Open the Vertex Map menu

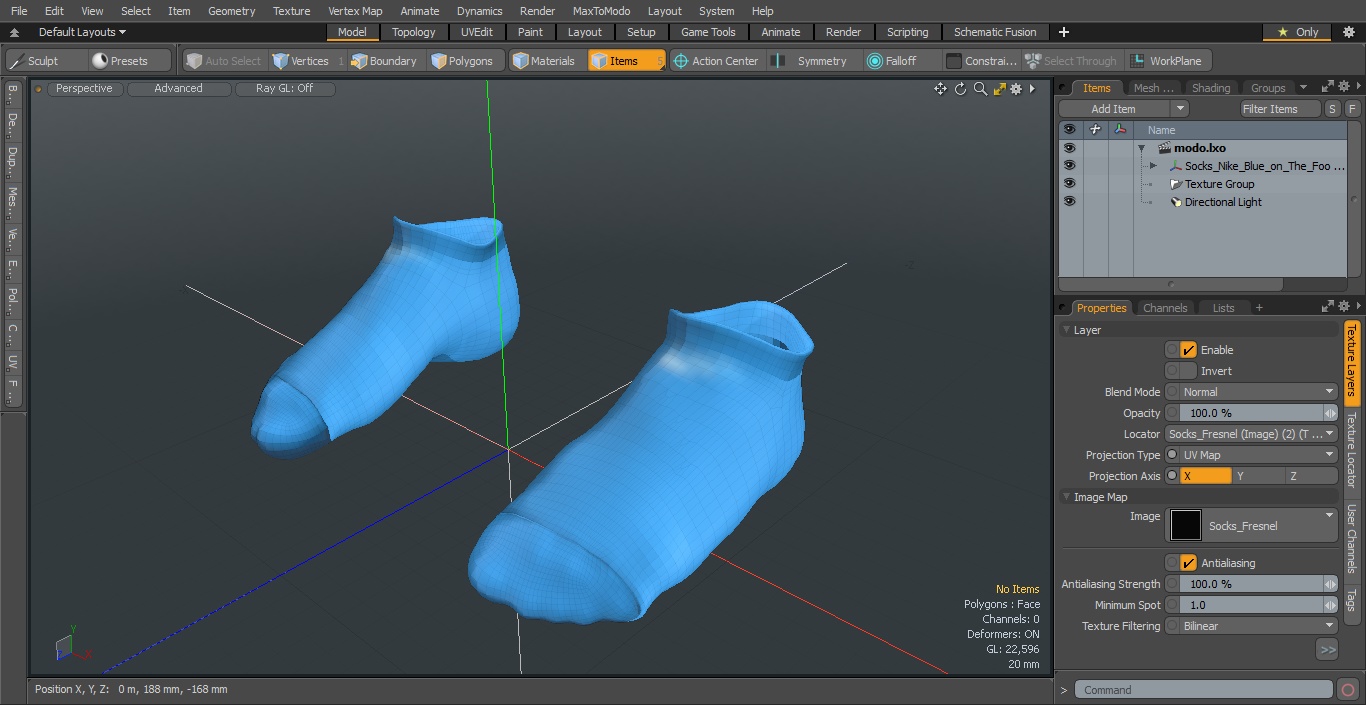(355, 11)
